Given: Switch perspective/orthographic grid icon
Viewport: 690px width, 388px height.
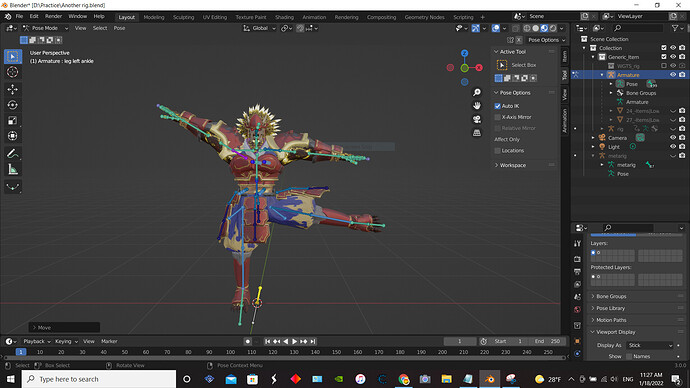Looking at the screenshot, I should tap(477, 132).
